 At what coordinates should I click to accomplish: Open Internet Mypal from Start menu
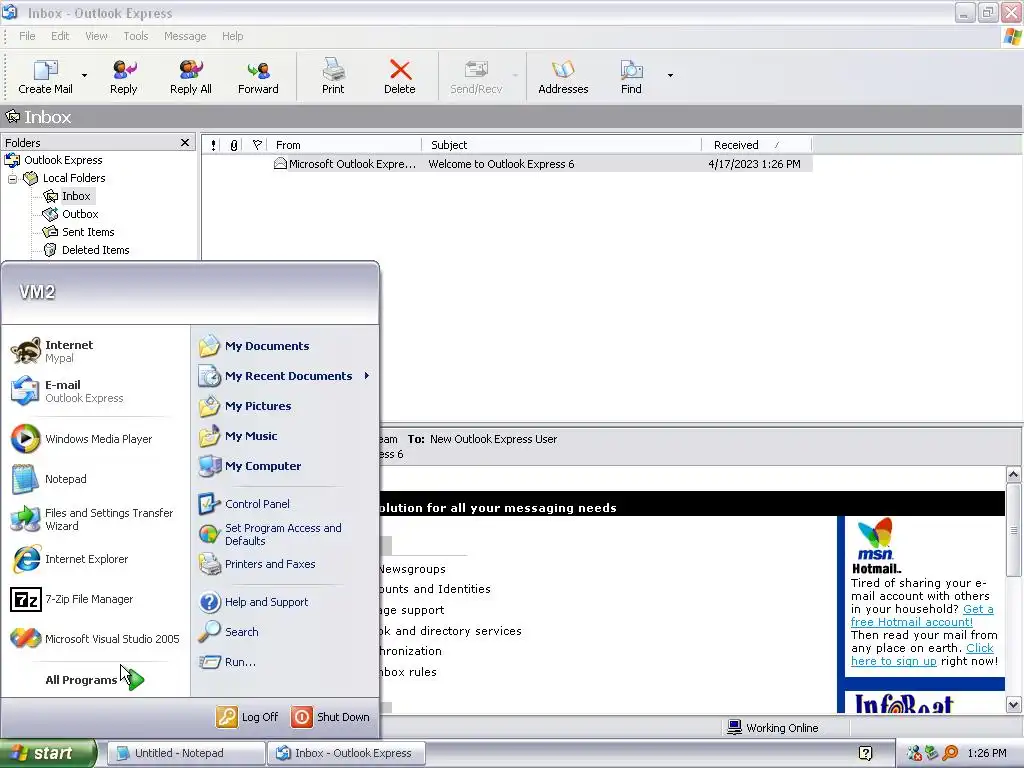(x=95, y=351)
